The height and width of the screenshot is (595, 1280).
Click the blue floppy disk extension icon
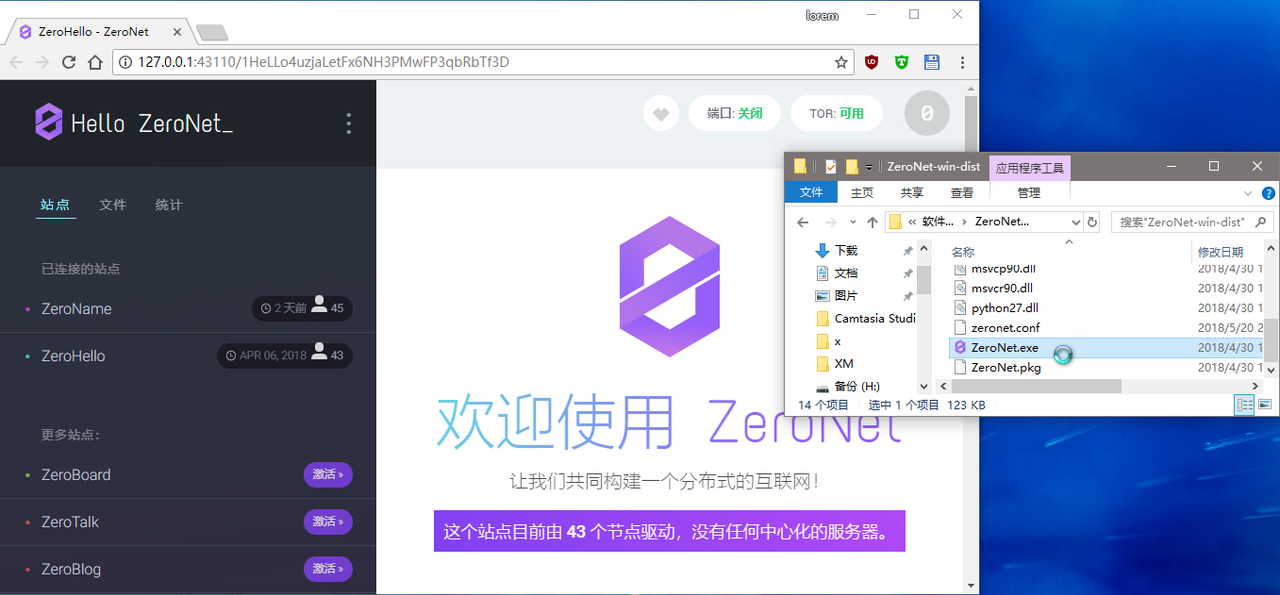(932, 62)
